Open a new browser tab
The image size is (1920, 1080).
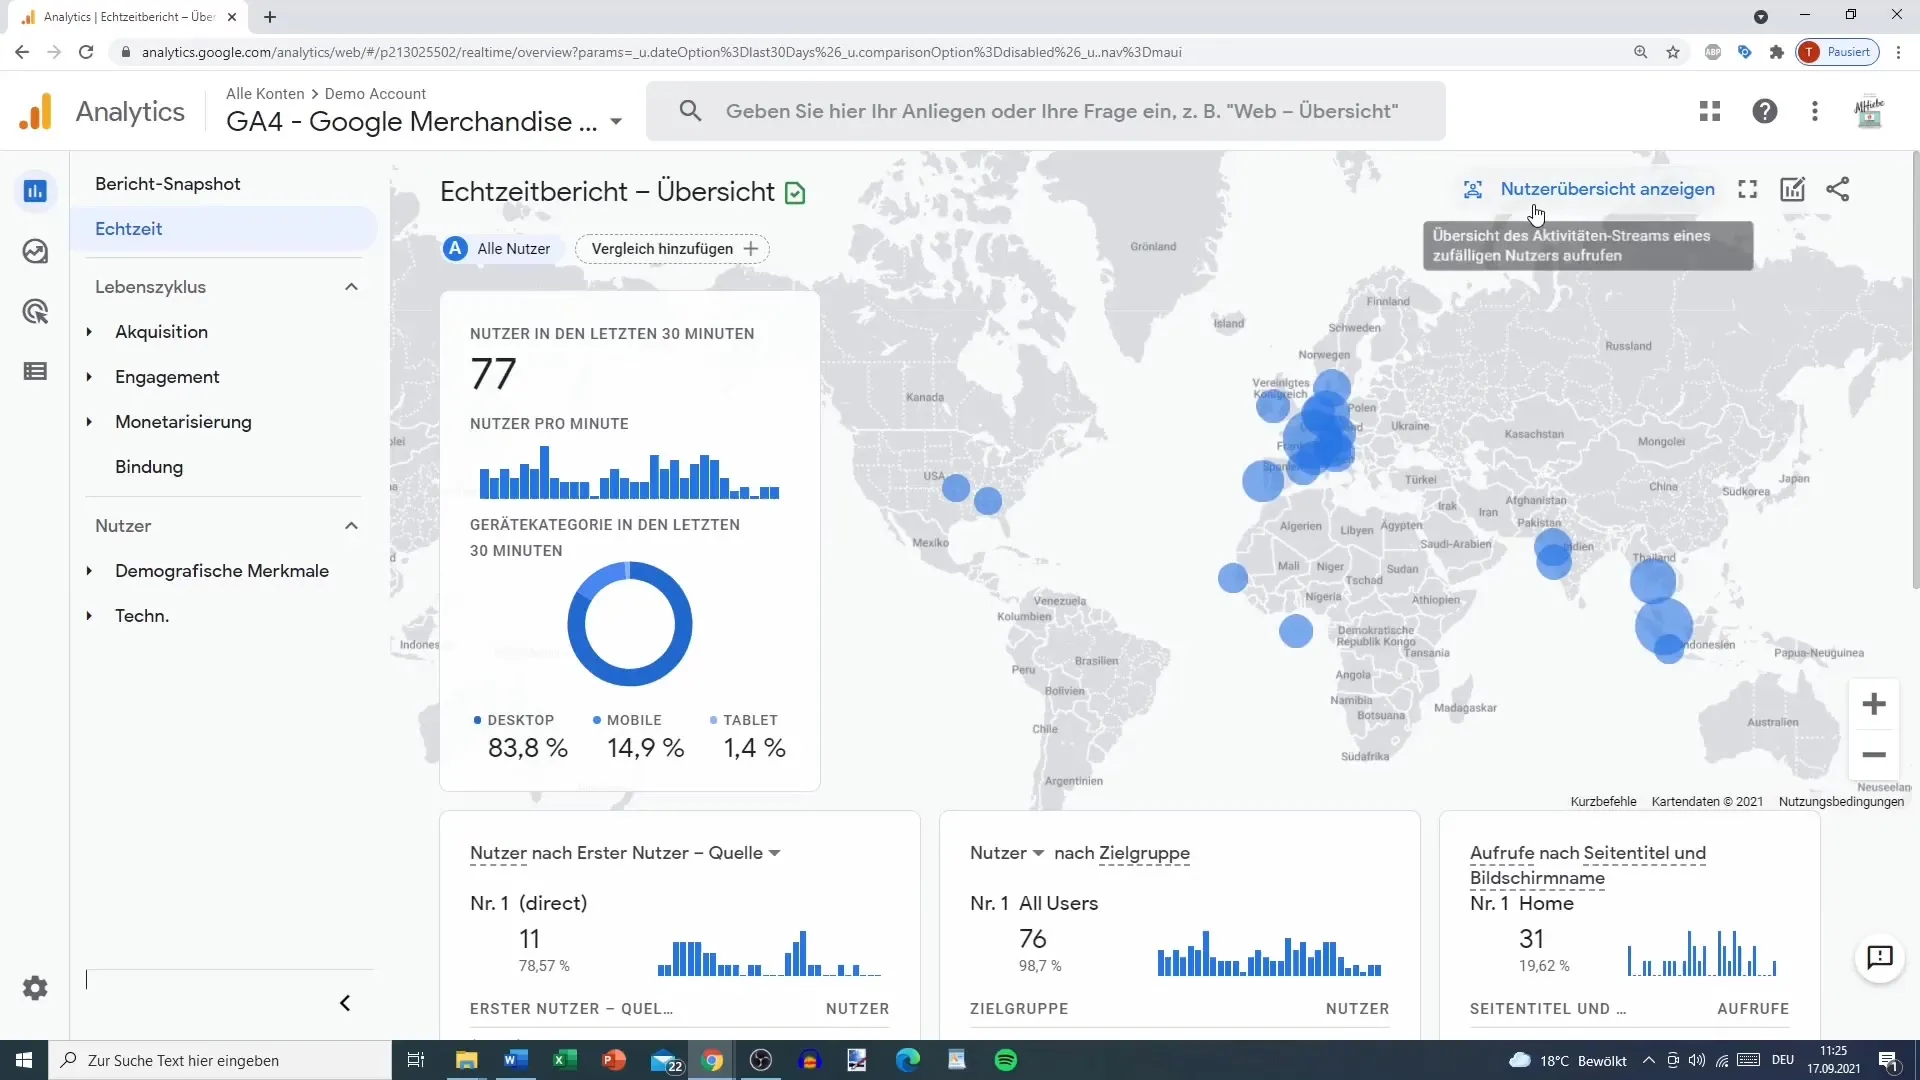point(270,17)
